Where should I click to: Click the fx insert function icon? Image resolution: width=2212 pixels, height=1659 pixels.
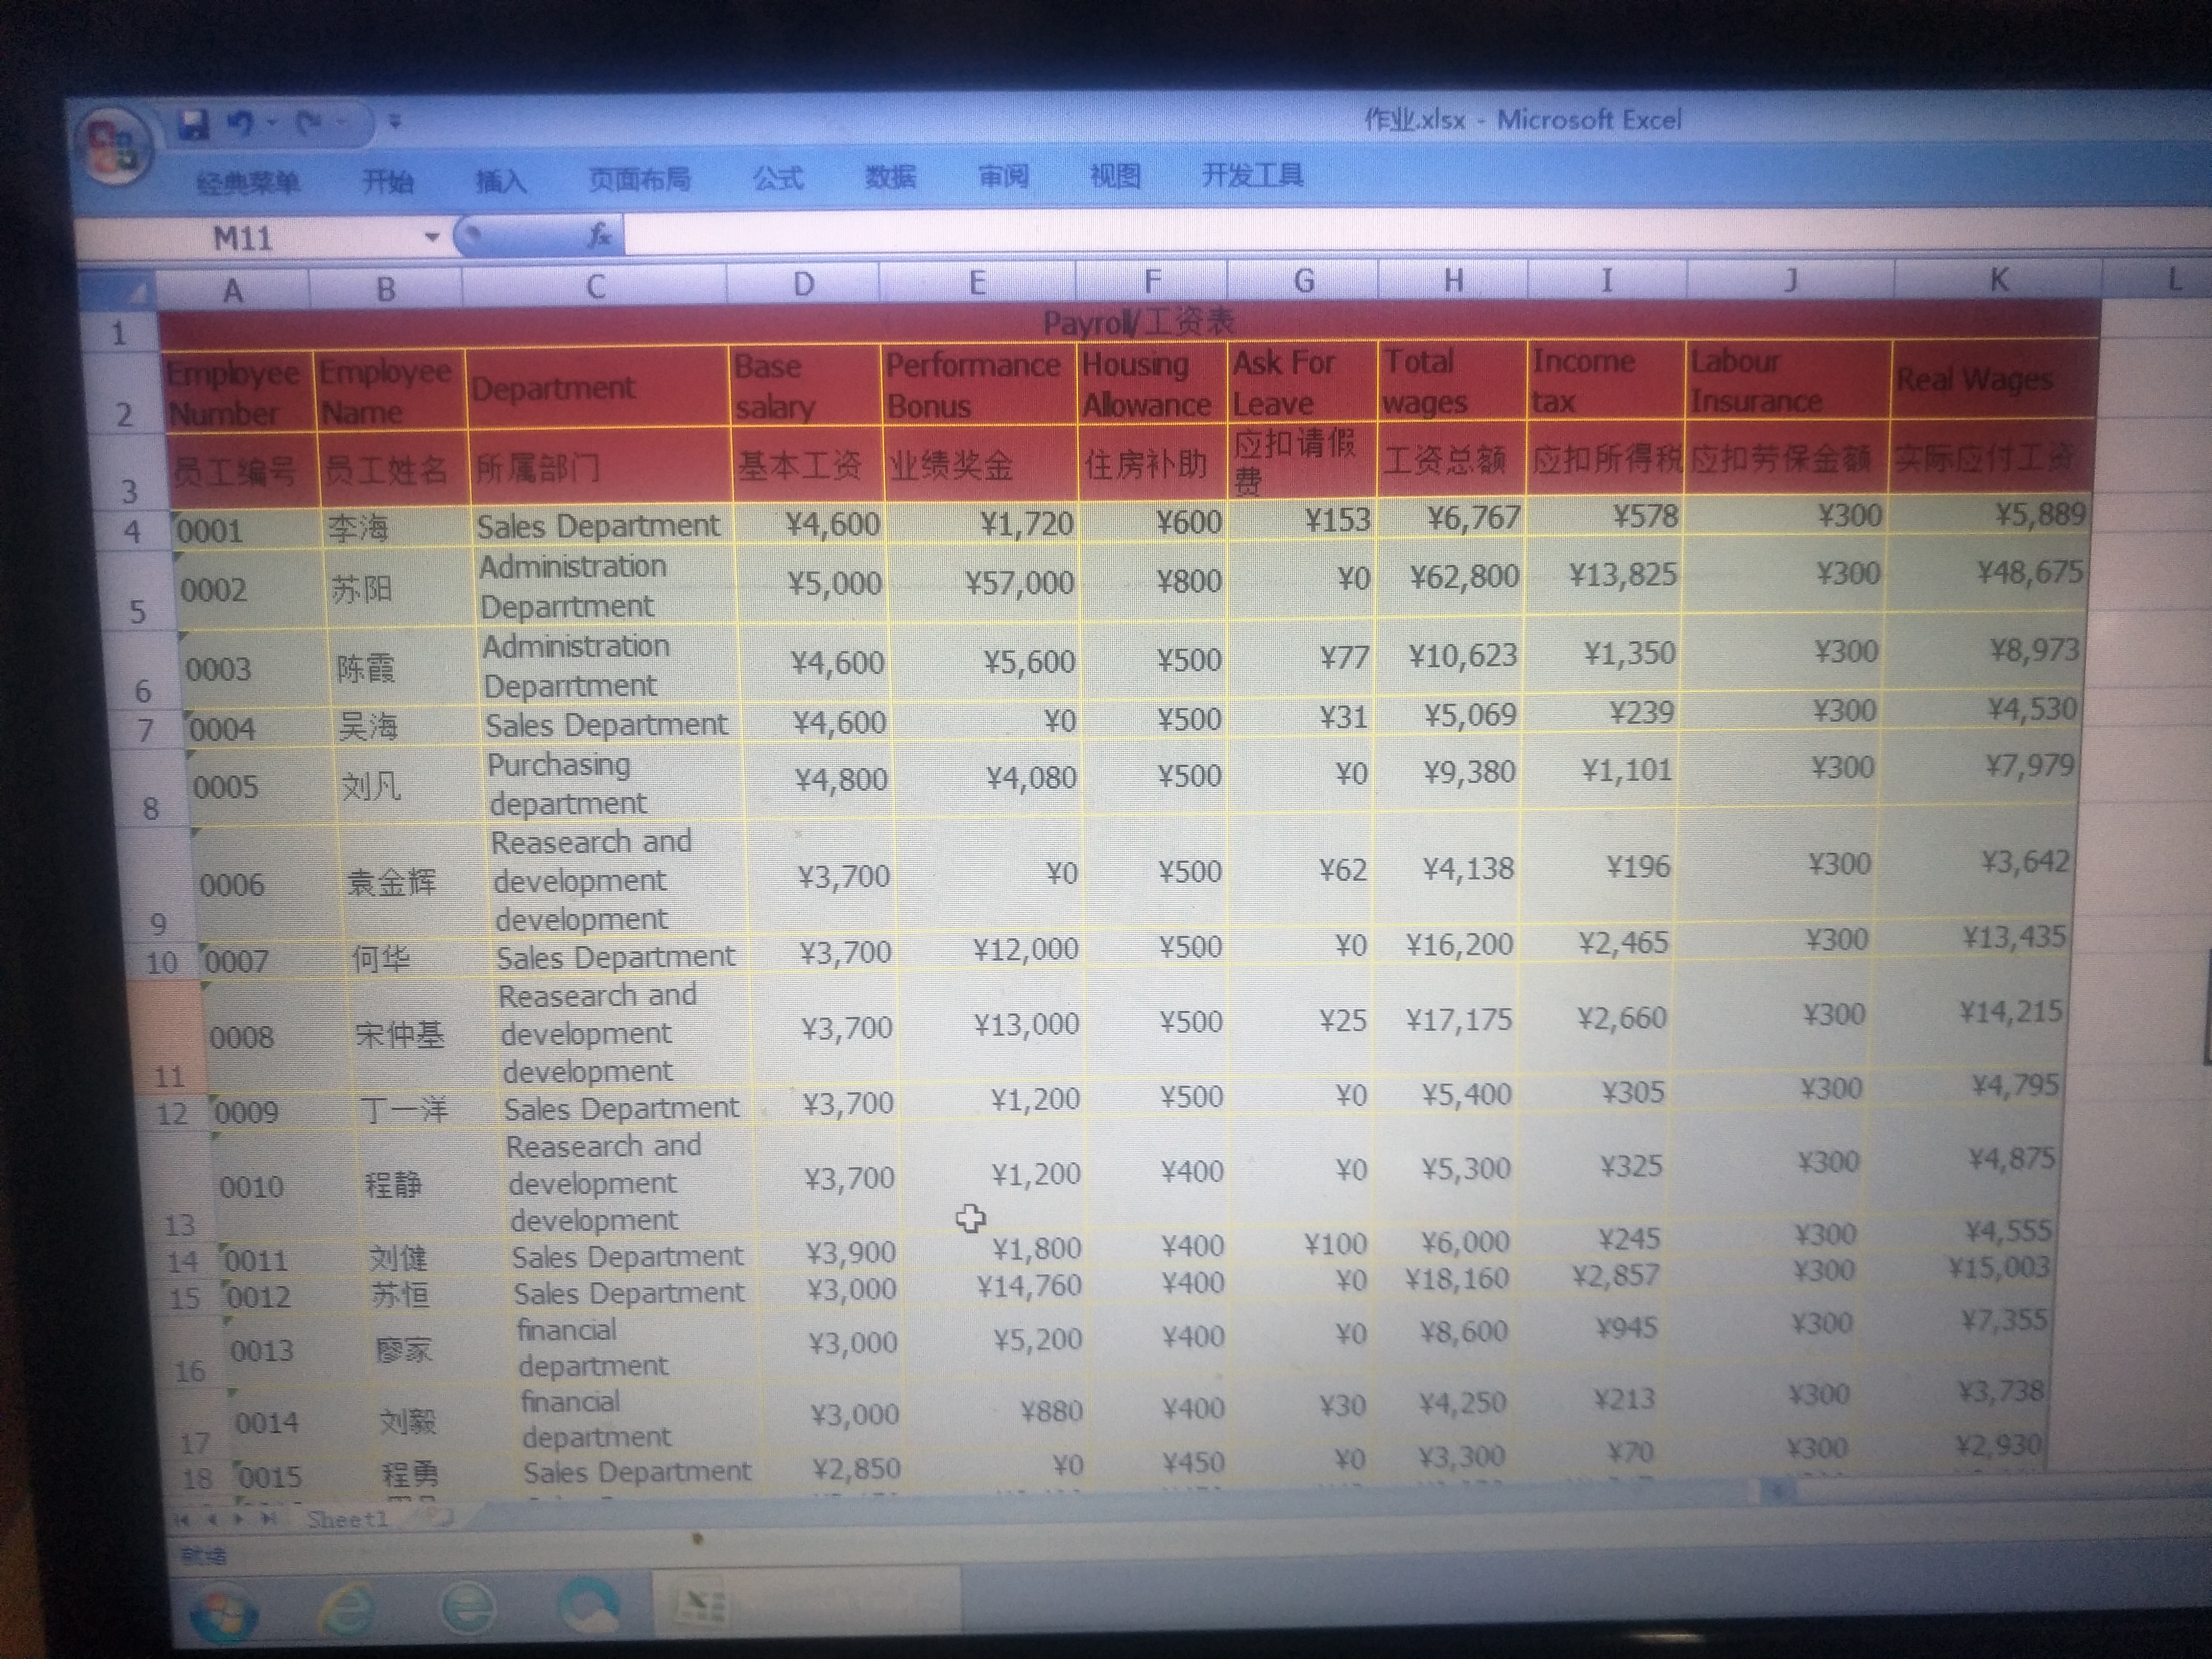tap(599, 235)
